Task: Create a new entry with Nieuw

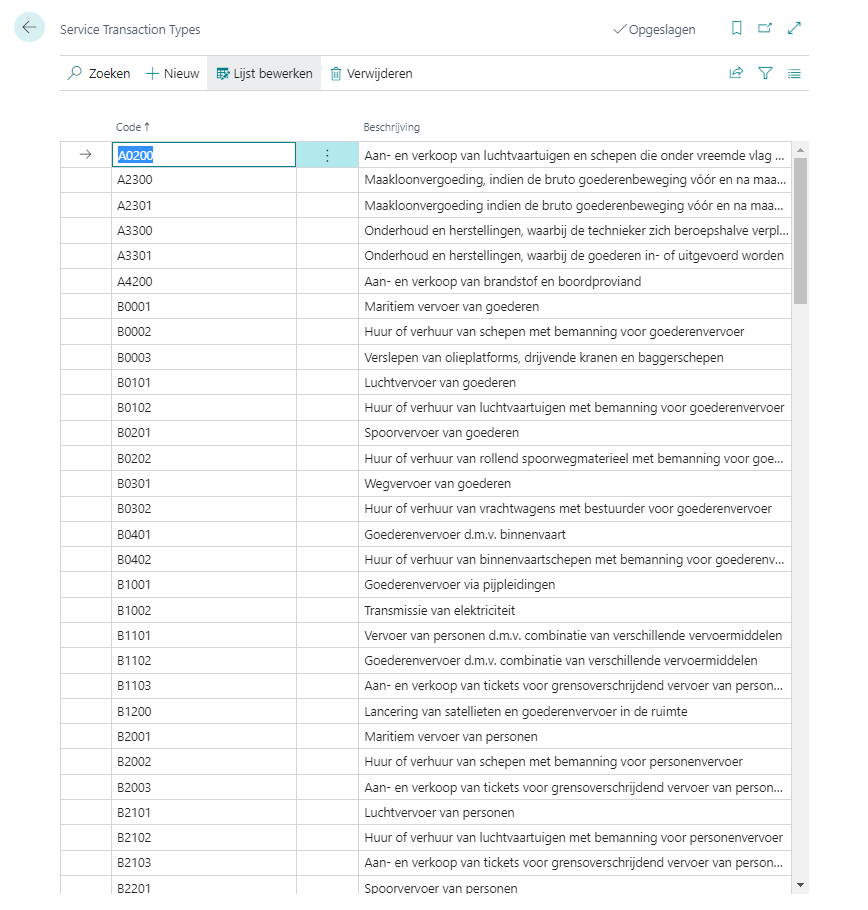Action: click(172, 73)
